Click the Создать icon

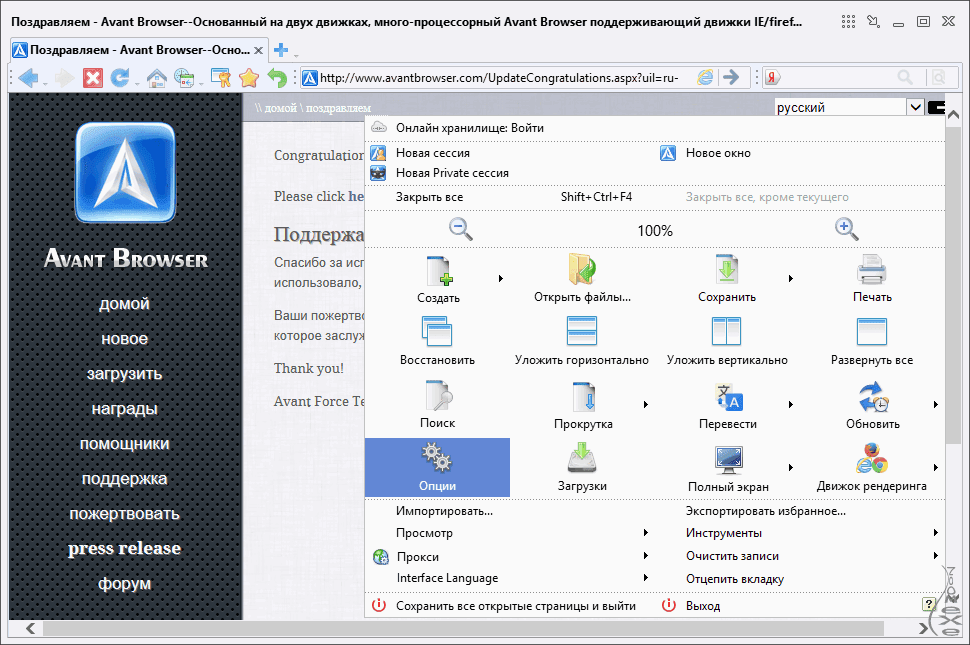tap(439, 271)
